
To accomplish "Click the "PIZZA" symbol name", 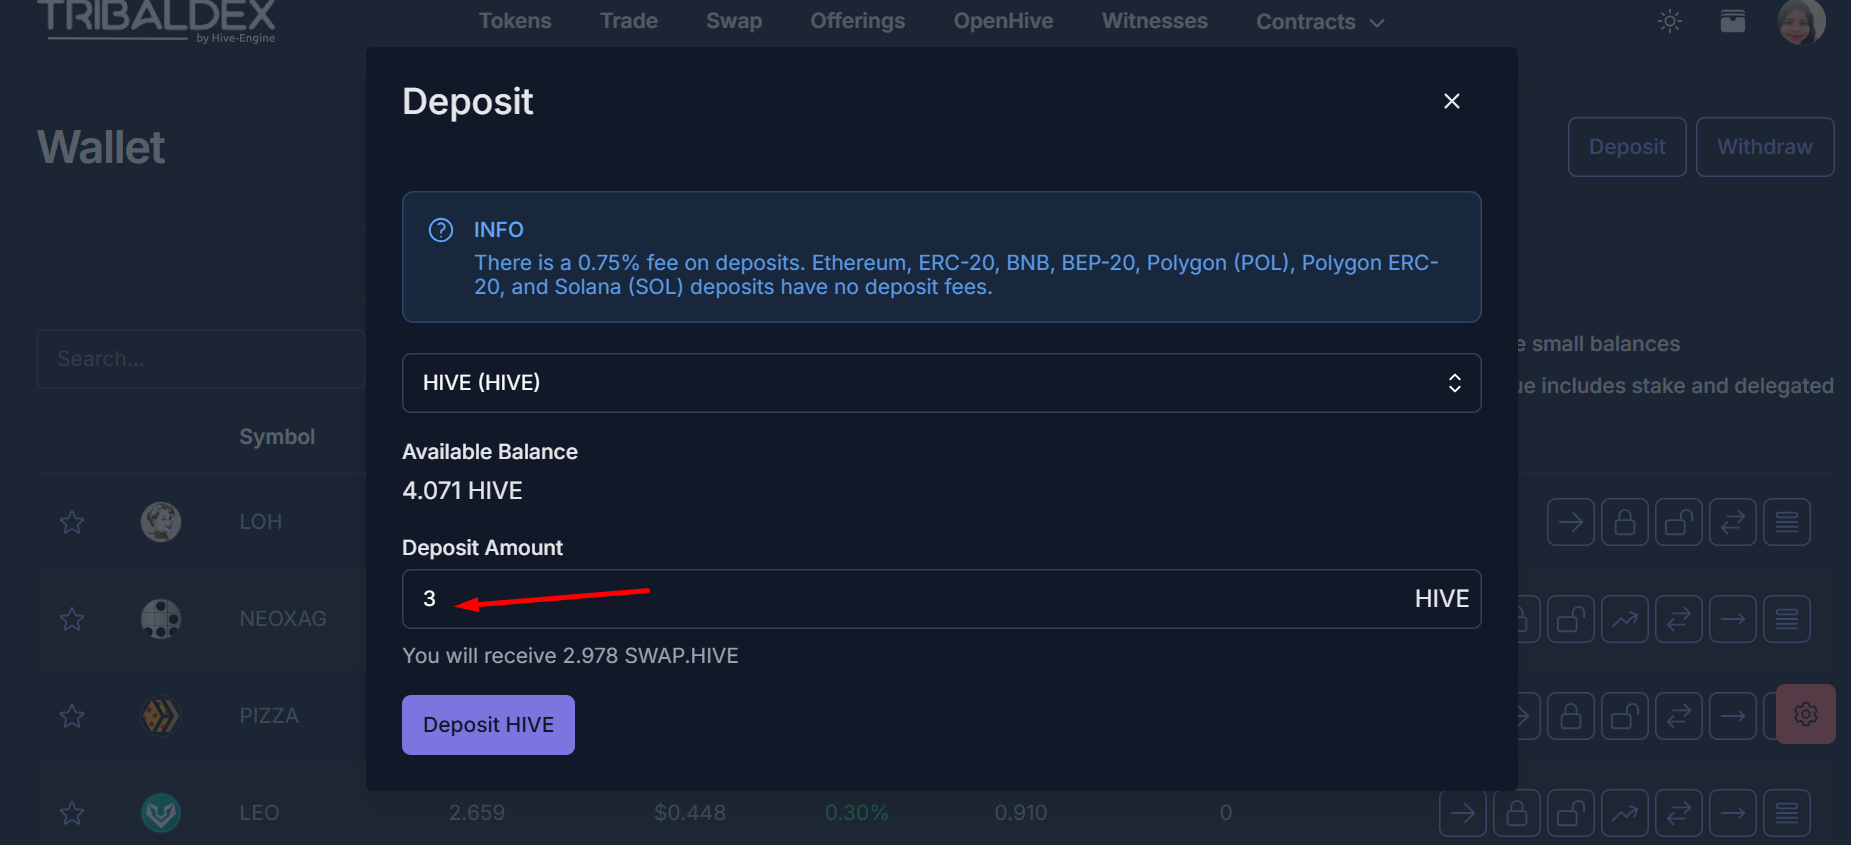I will [269, 716].
